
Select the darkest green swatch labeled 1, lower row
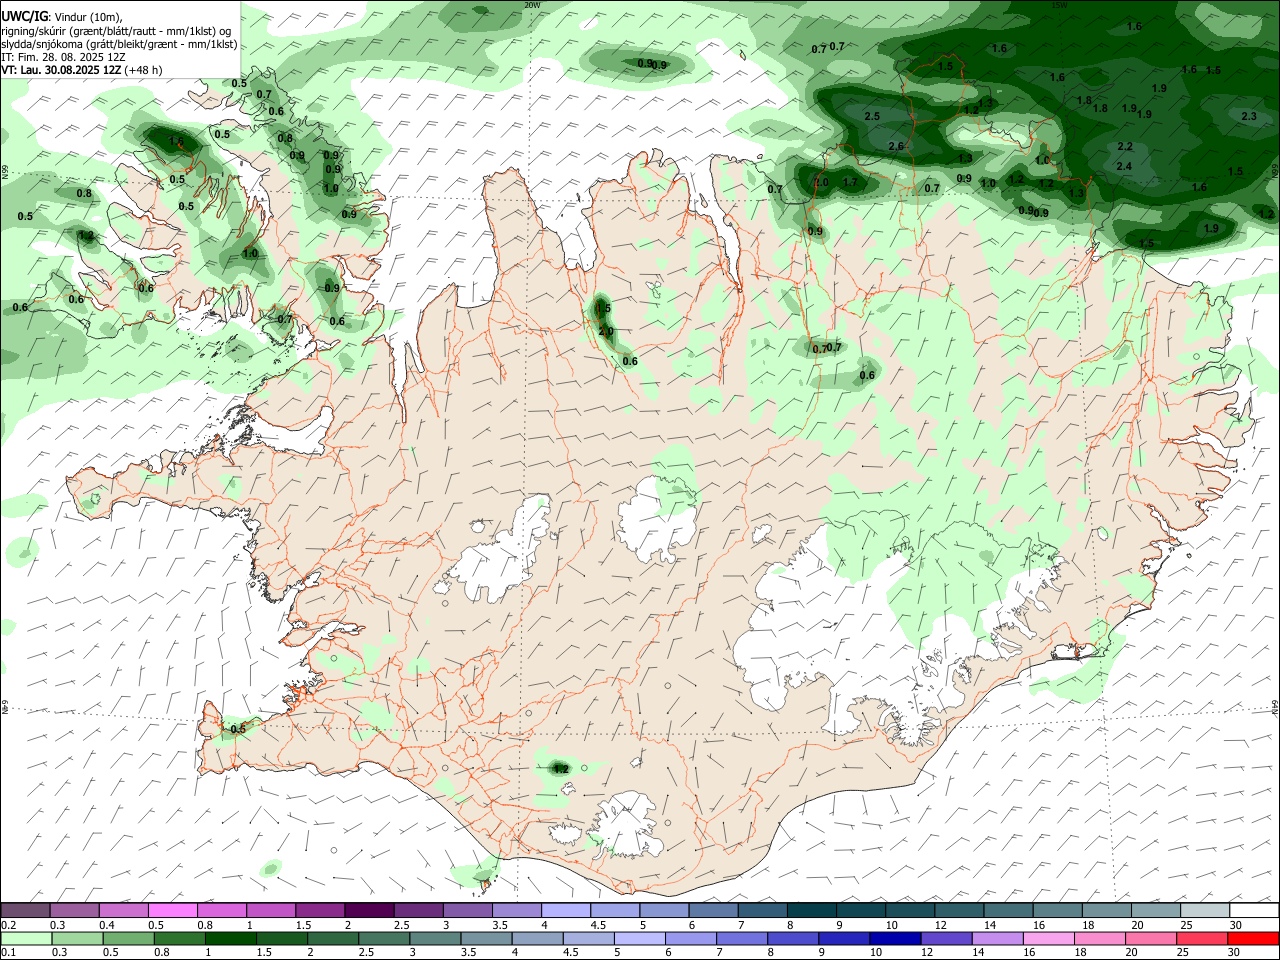click(x=230, y=938)
